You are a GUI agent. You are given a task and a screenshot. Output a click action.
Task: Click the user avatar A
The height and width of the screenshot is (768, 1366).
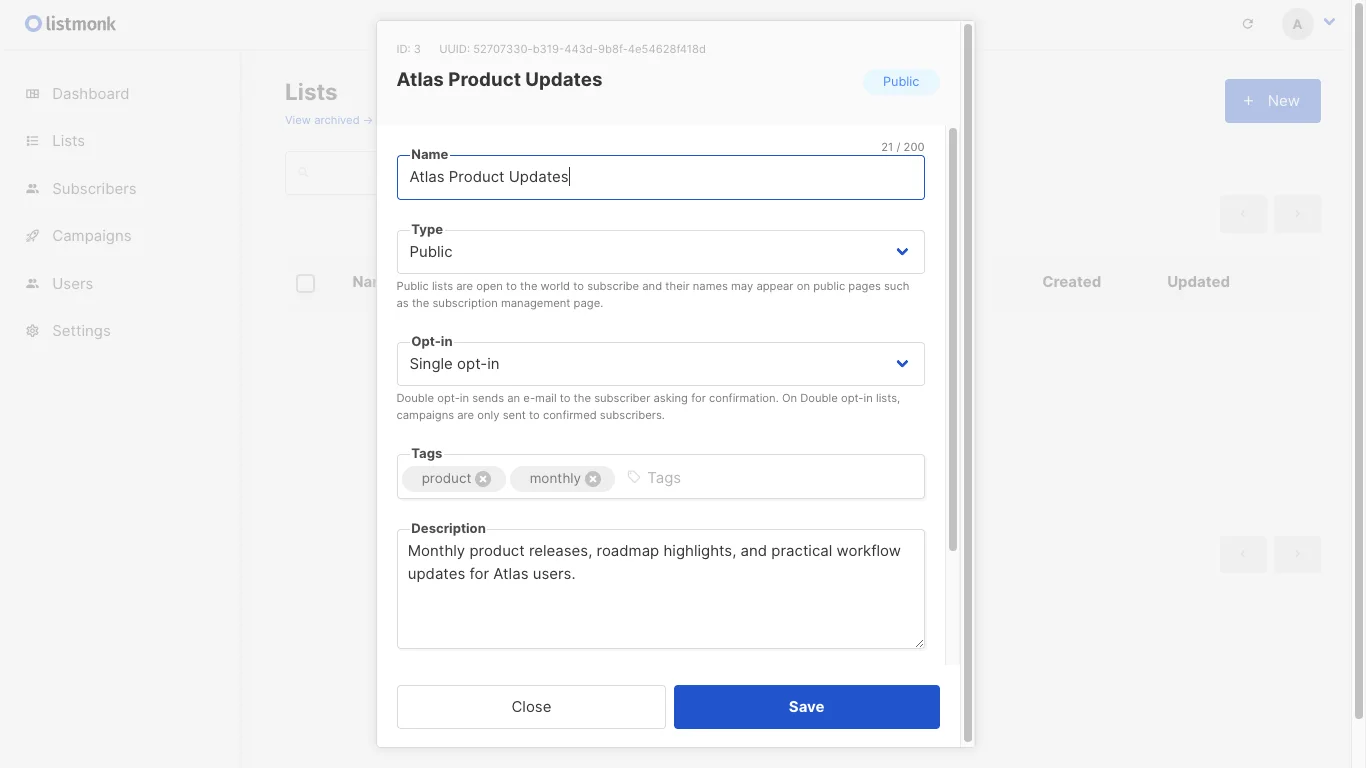1298,24
